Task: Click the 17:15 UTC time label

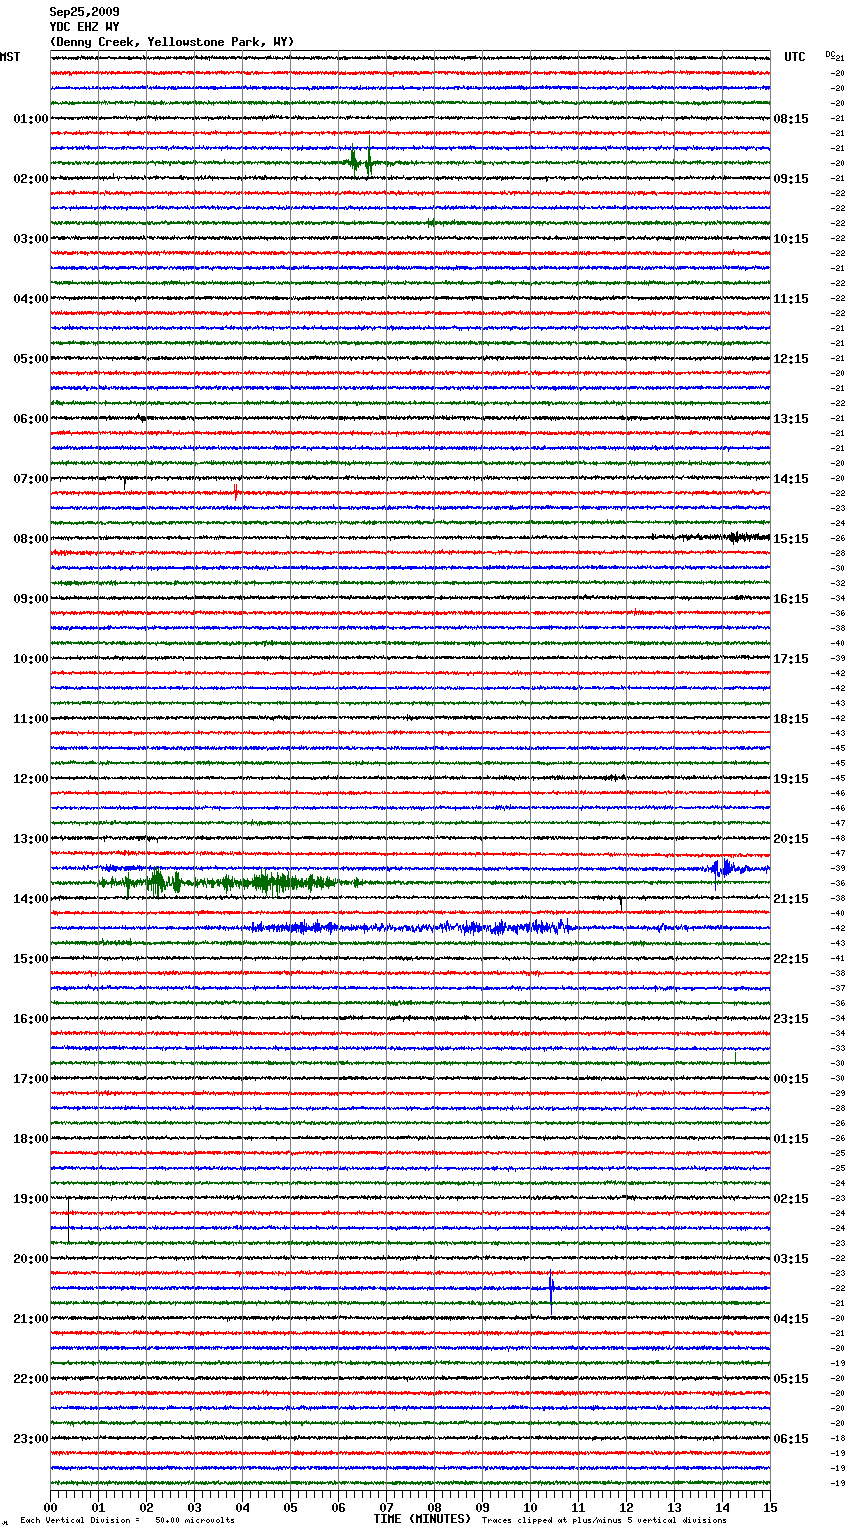Action: pos(791,659)
